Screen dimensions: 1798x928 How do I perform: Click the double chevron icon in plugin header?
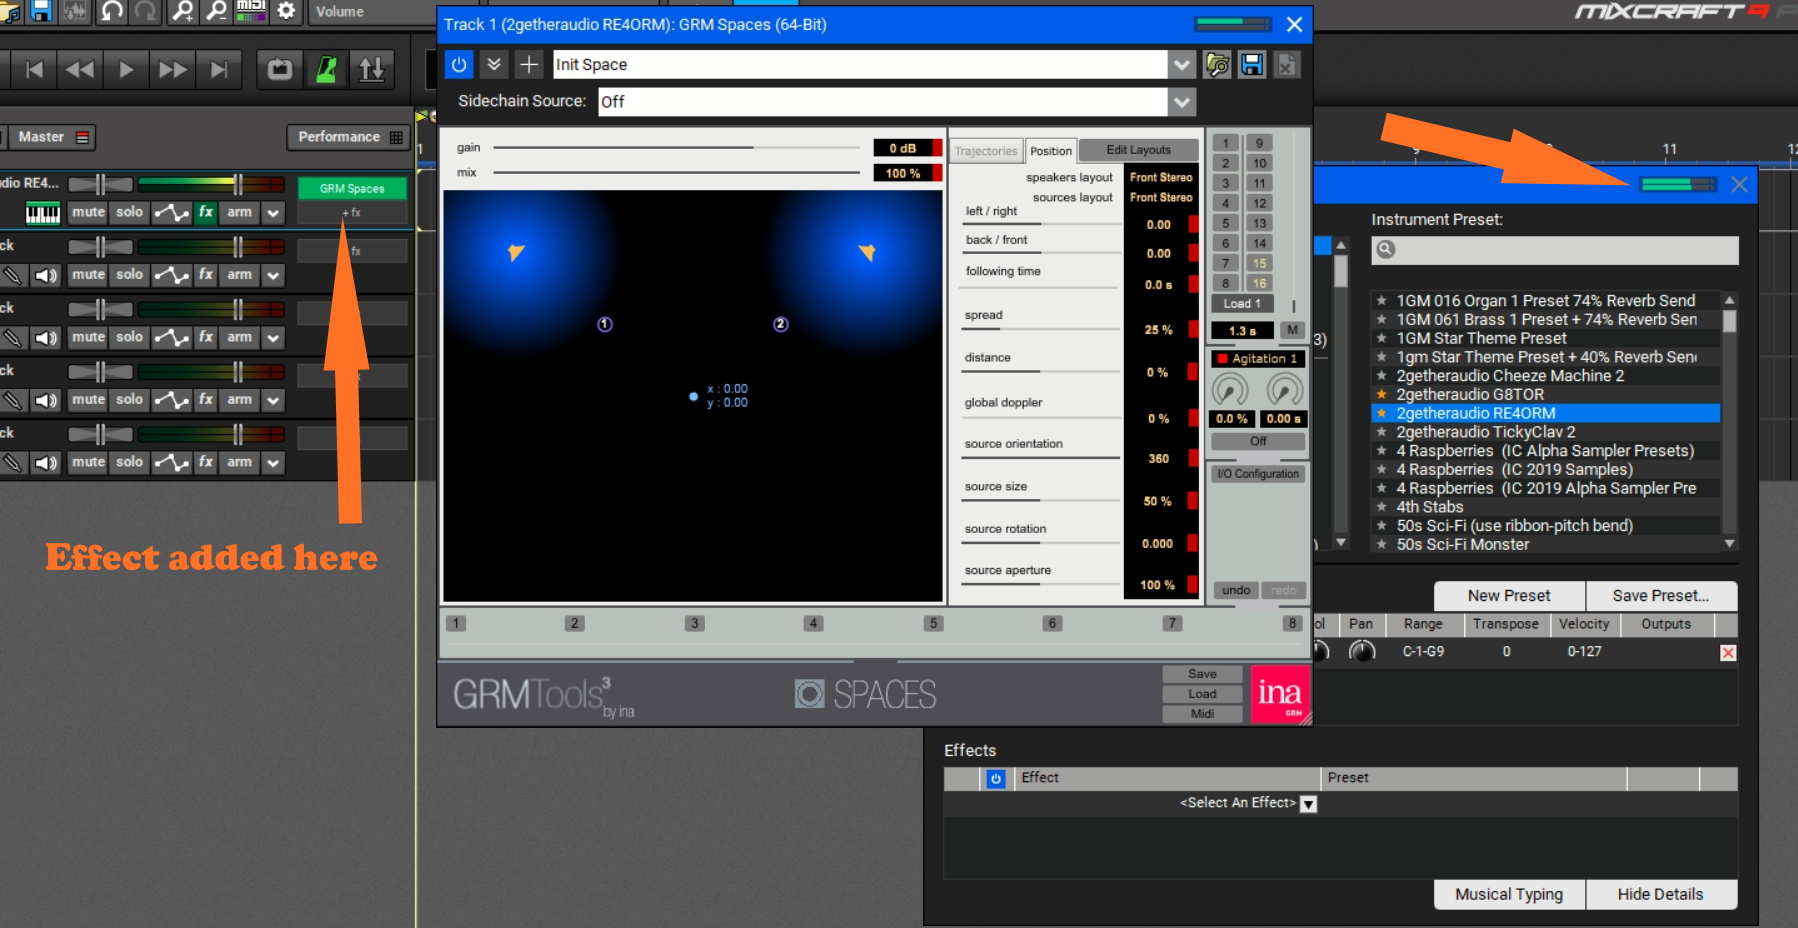pyautogui.click(x=494, y=65)
